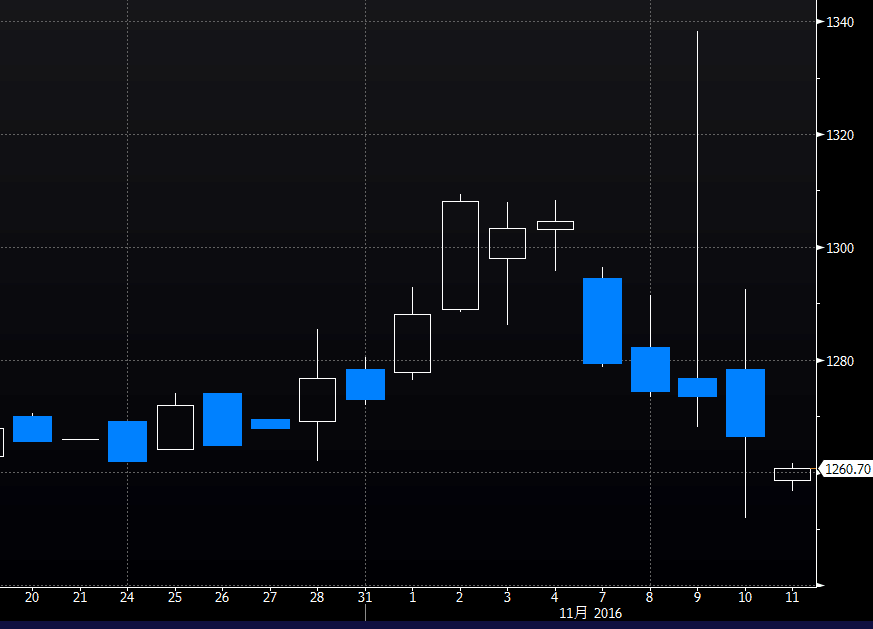873x629 pixels.
Task: Click the small hollow candlestick for November 4
Action: [x=555, y=225]
